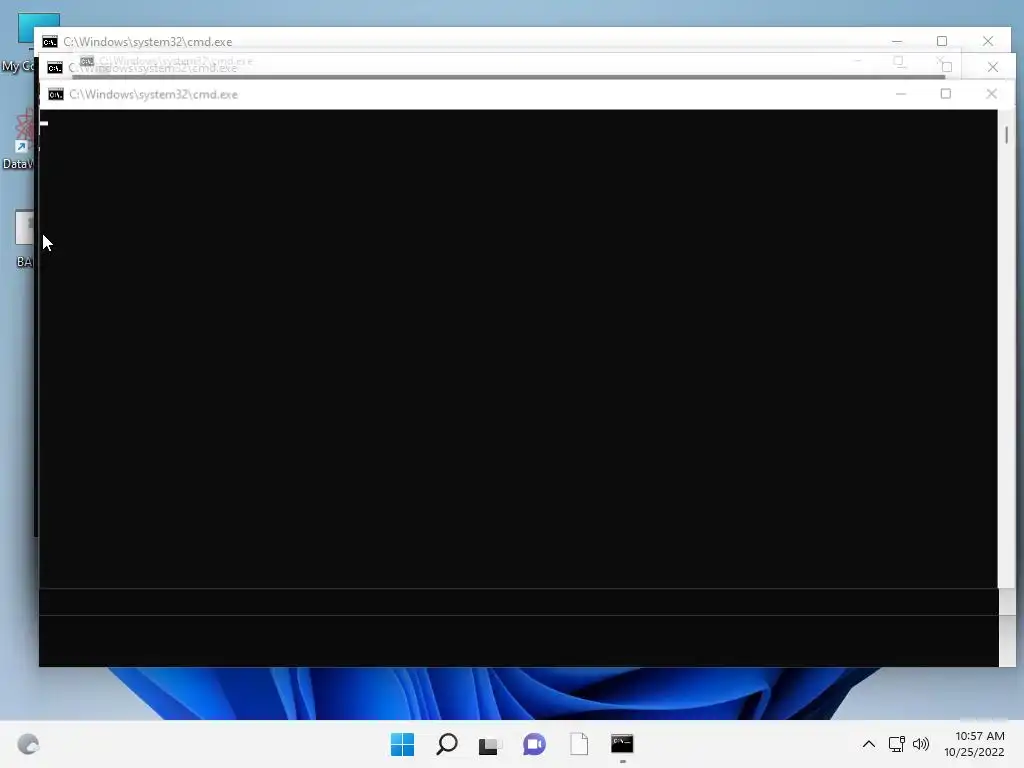Select the cmd.exe taskbar icon
The image size is (1024, 768).
[x=622, y=743]
